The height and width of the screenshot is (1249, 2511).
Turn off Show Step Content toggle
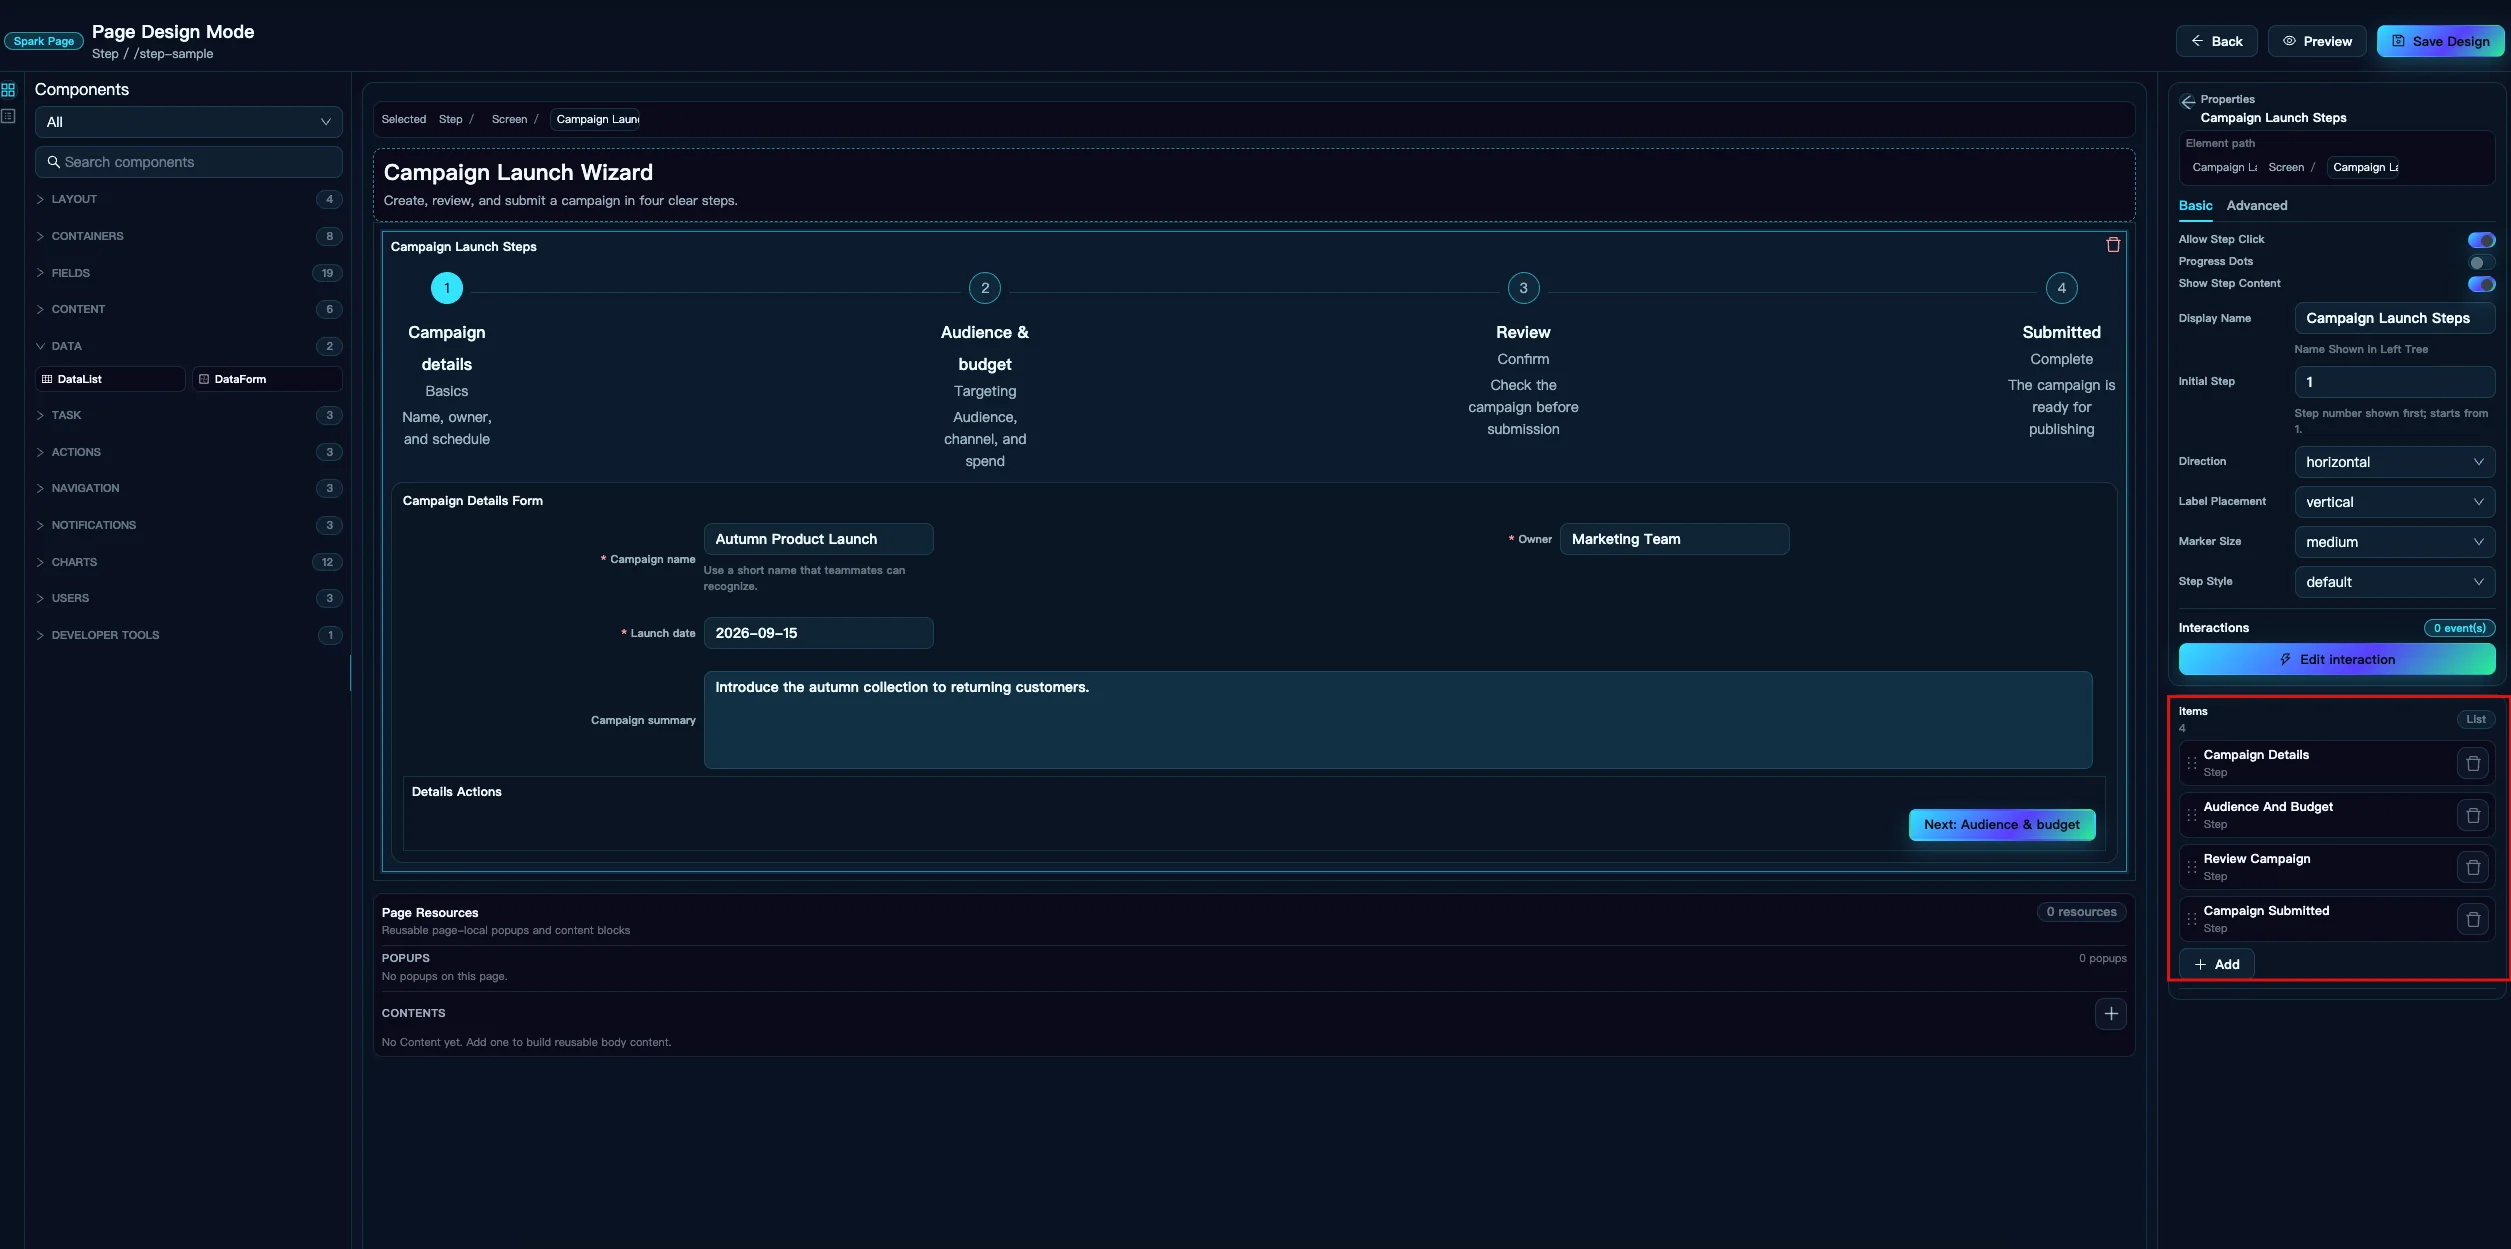pyautogui.click(x=2481, y=284)
